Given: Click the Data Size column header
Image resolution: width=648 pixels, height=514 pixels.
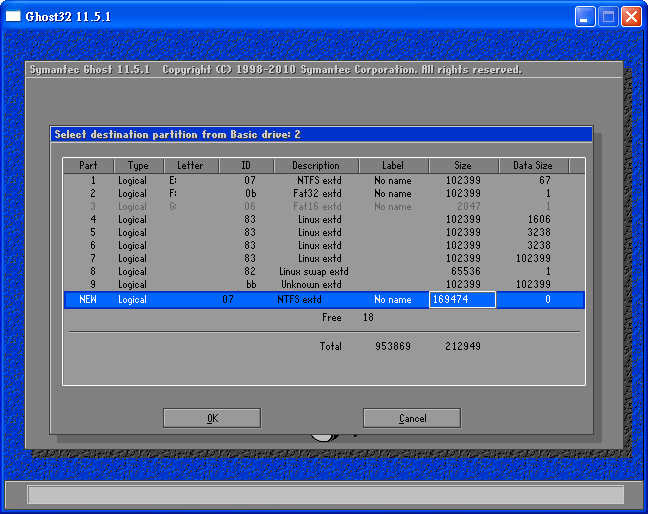Looking at the screenshot, I should point(534,166).
